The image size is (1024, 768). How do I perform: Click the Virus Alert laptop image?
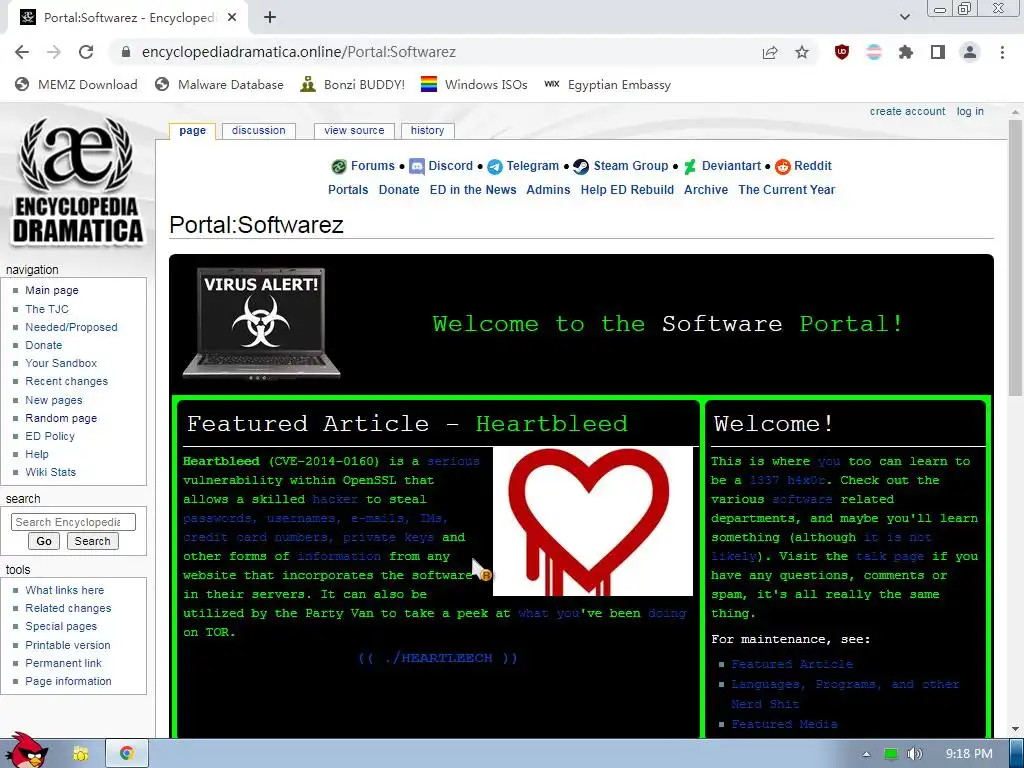point(261,323)
